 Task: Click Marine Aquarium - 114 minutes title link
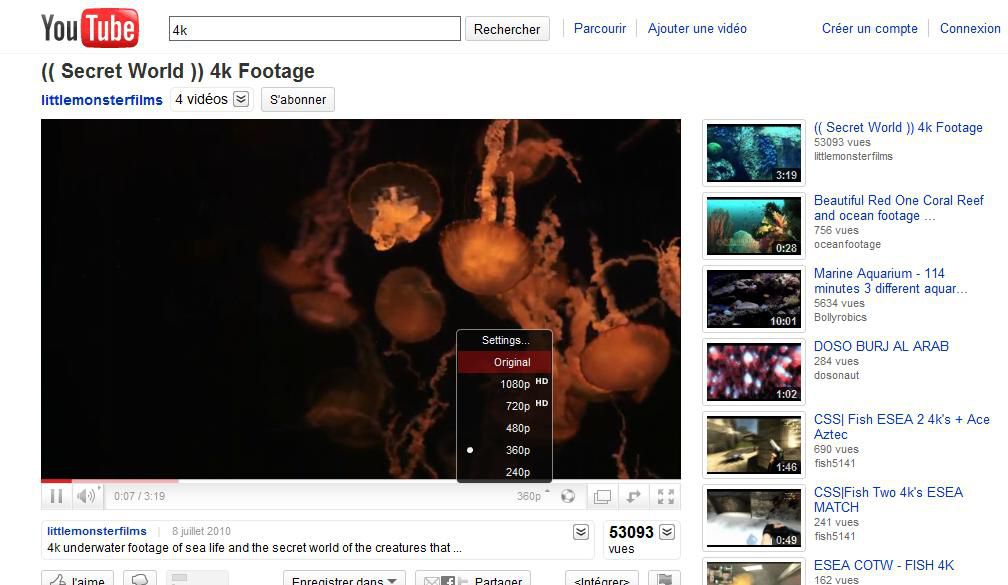point(890,281)
